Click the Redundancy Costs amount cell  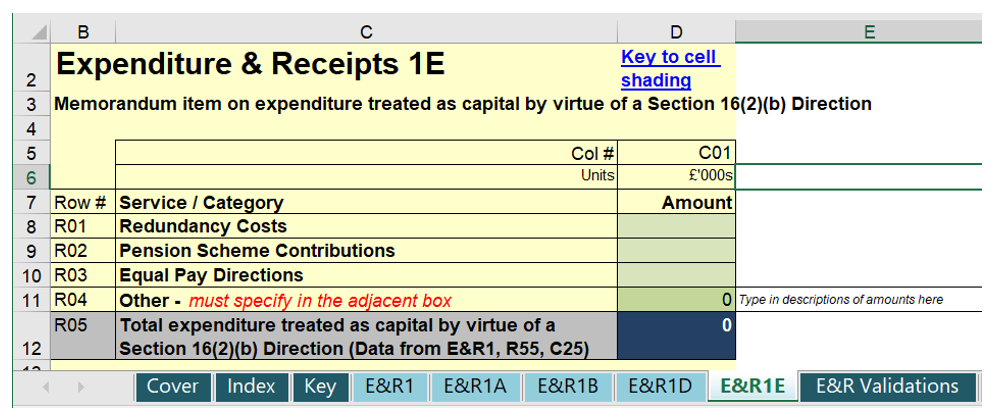[x=677, y=227]
